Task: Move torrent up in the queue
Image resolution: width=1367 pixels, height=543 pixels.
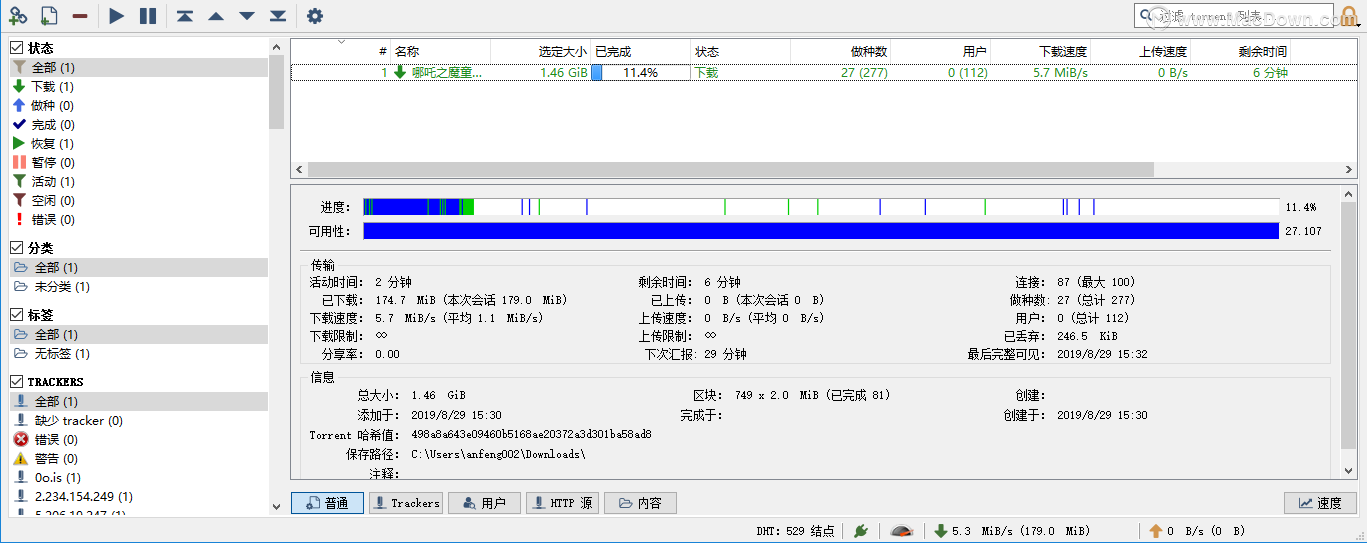Action: coord(216,16)
